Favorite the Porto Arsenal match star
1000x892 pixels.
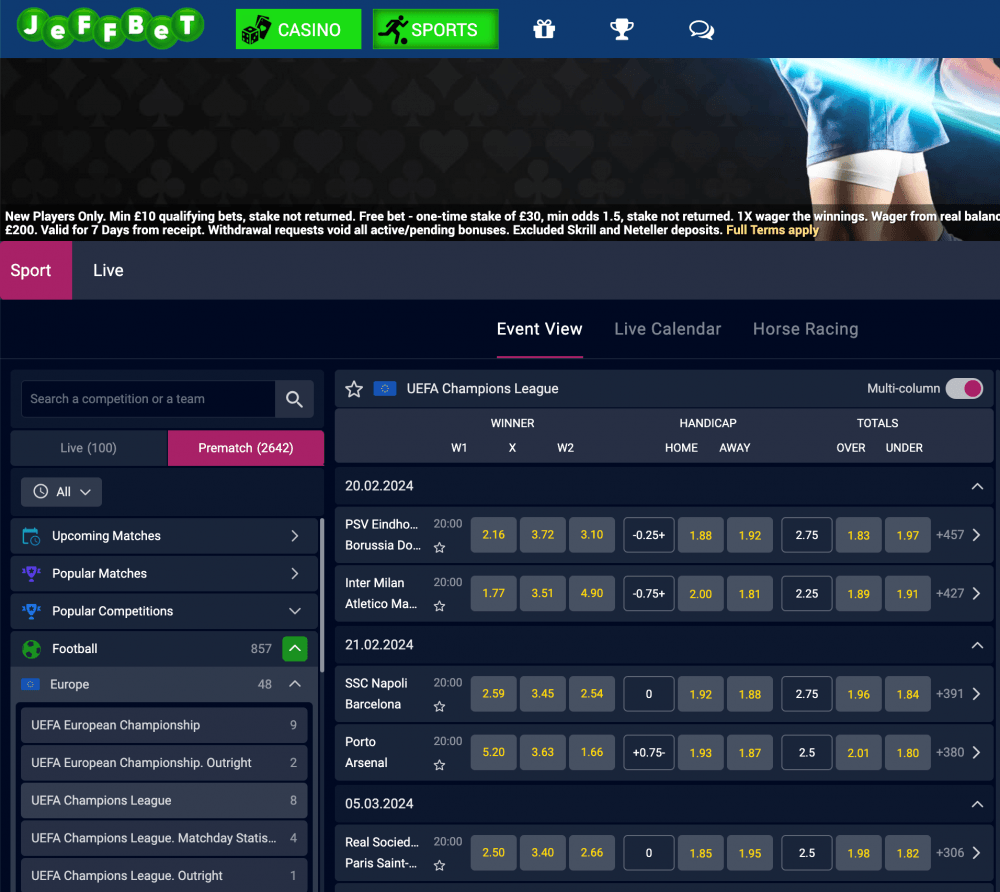click(439, 764)
